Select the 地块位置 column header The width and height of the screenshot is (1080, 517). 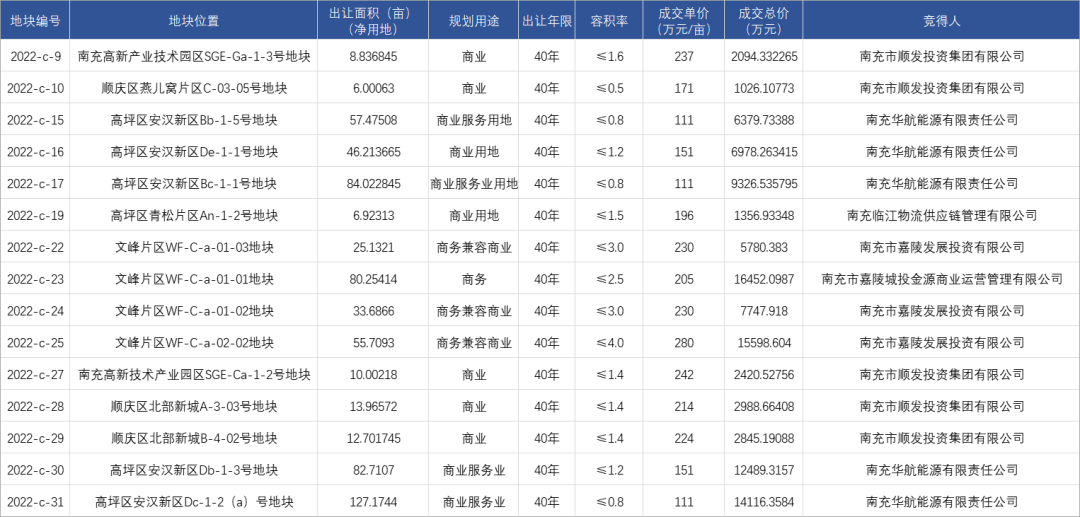pyautogui.click(x=194, y=21)
